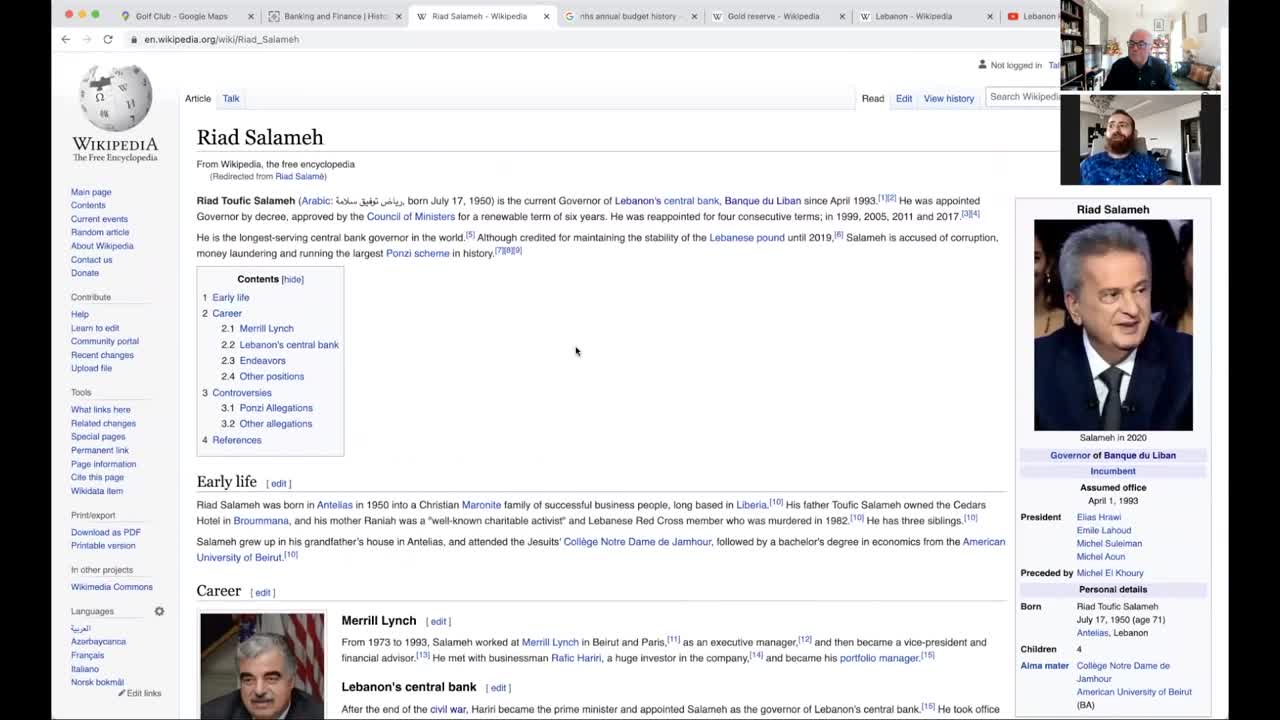Jump to References in contents
1280x720 pixels.
[236, 440]
